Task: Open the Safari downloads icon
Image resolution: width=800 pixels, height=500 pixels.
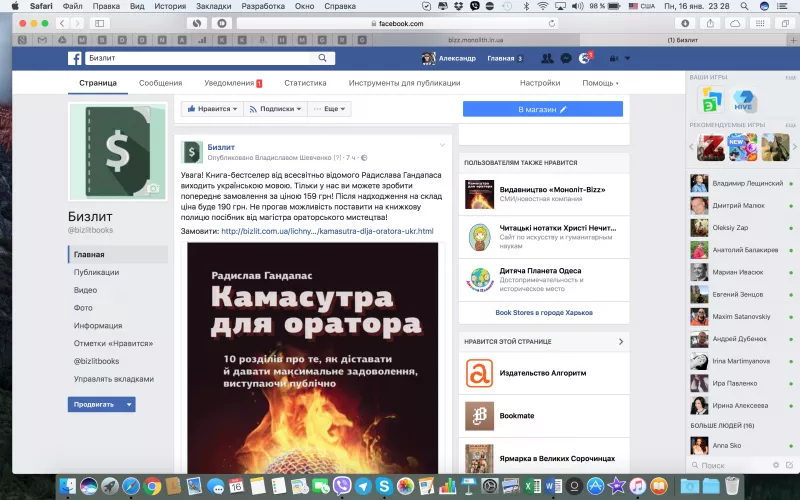Action: [x=685, y=23]
